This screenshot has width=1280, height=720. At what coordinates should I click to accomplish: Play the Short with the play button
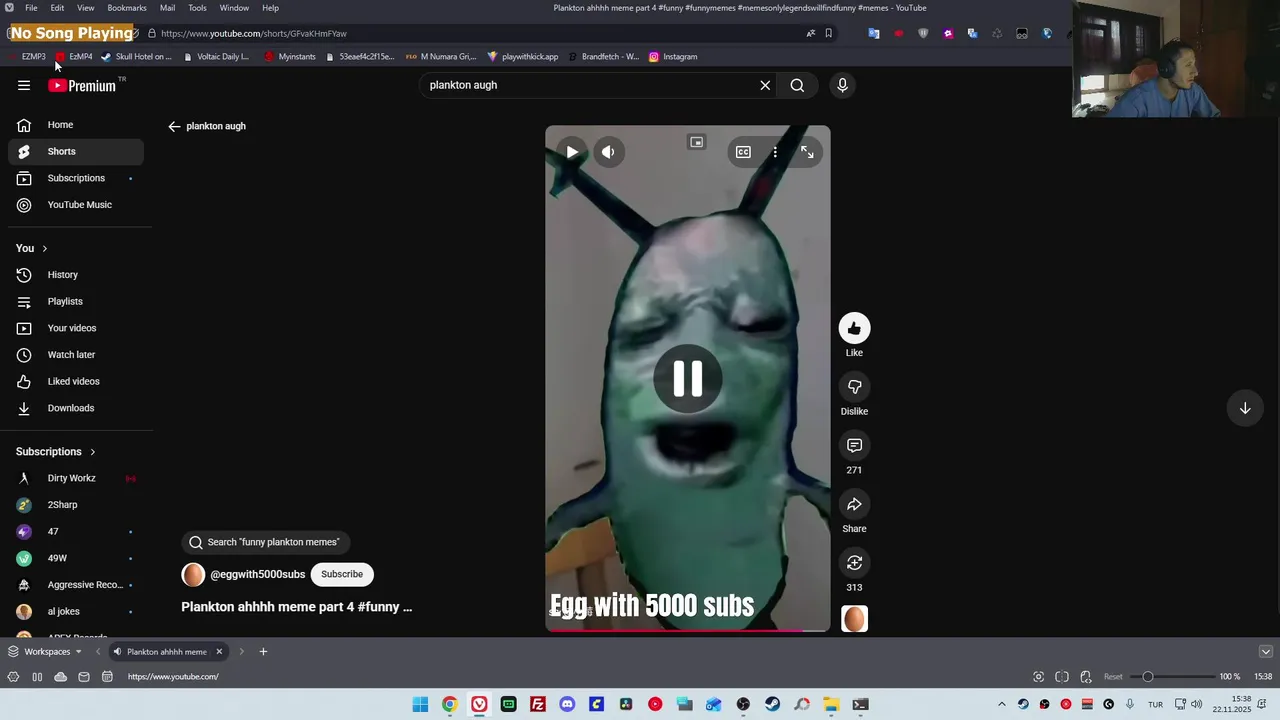click(572, 152)
